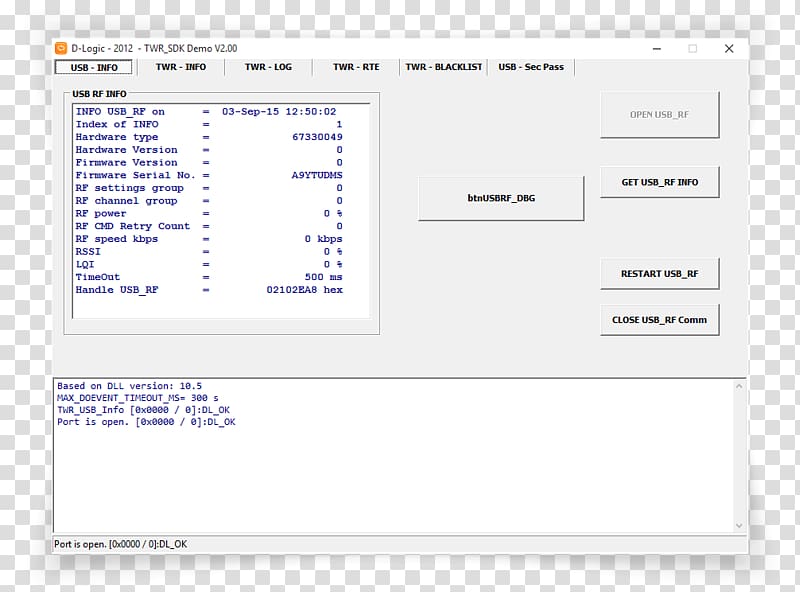This screenshot has height=592, width=800.
Task: Restart USB_RF with the RESTART button
Action: point(660,274)
